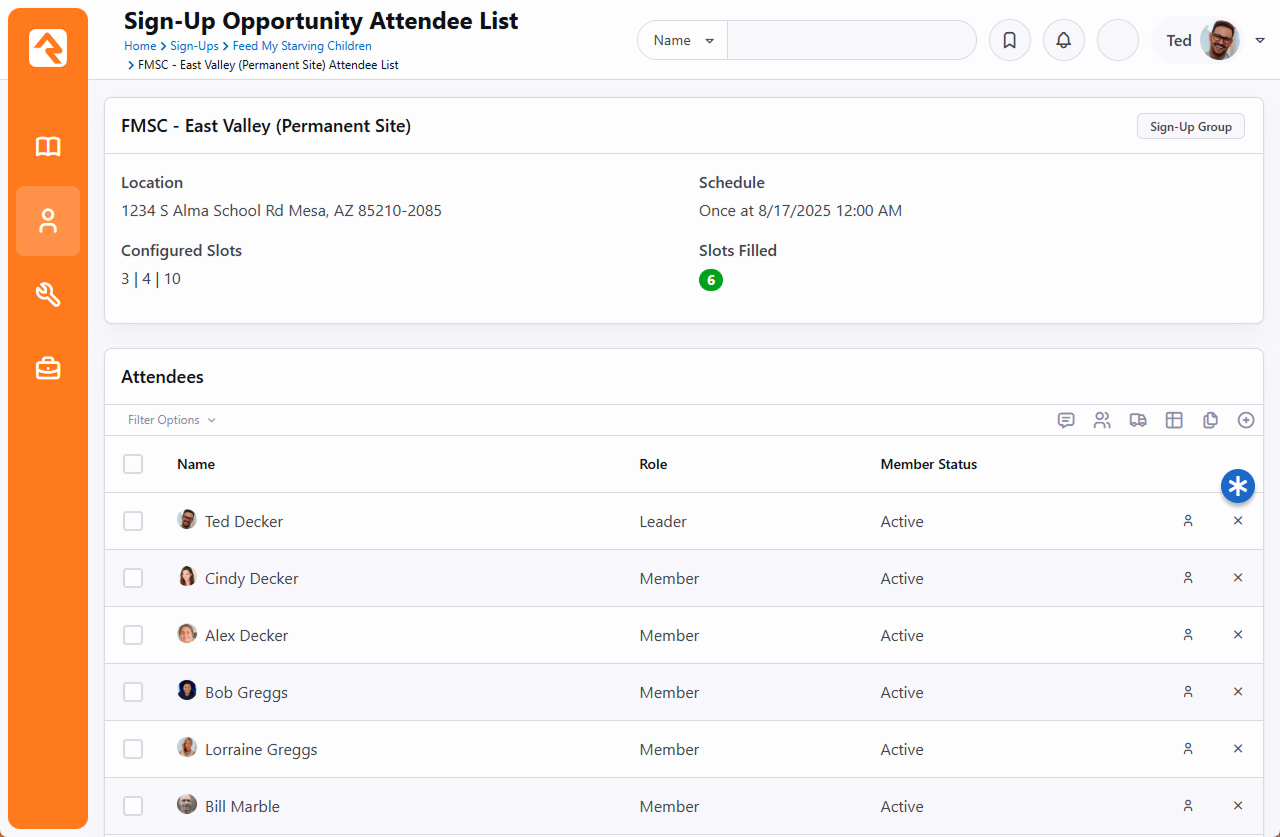Remove Cindy Decker using the X icon
This screenshot has width=1280, height=837.
(1238, 578)
